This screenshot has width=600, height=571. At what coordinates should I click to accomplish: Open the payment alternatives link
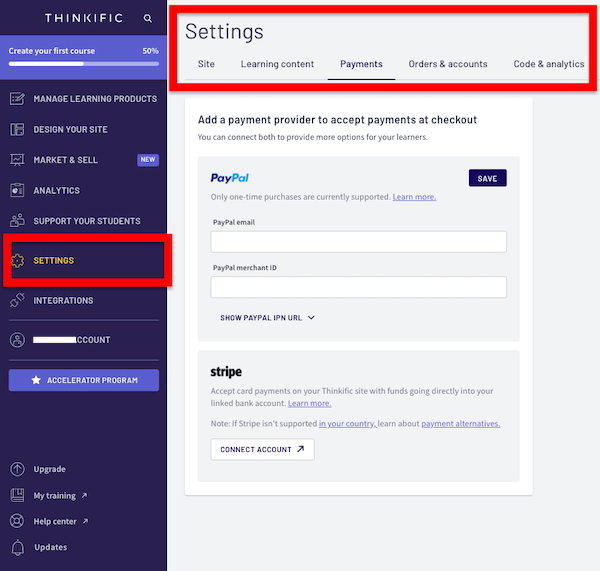coord(461,424)
